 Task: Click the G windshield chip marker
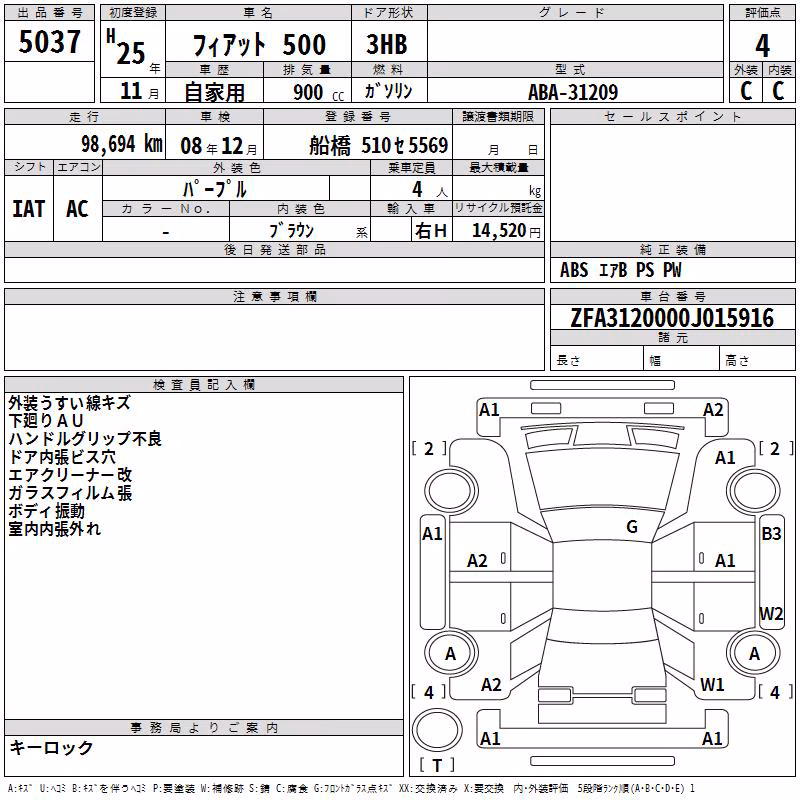coord(632,527)
